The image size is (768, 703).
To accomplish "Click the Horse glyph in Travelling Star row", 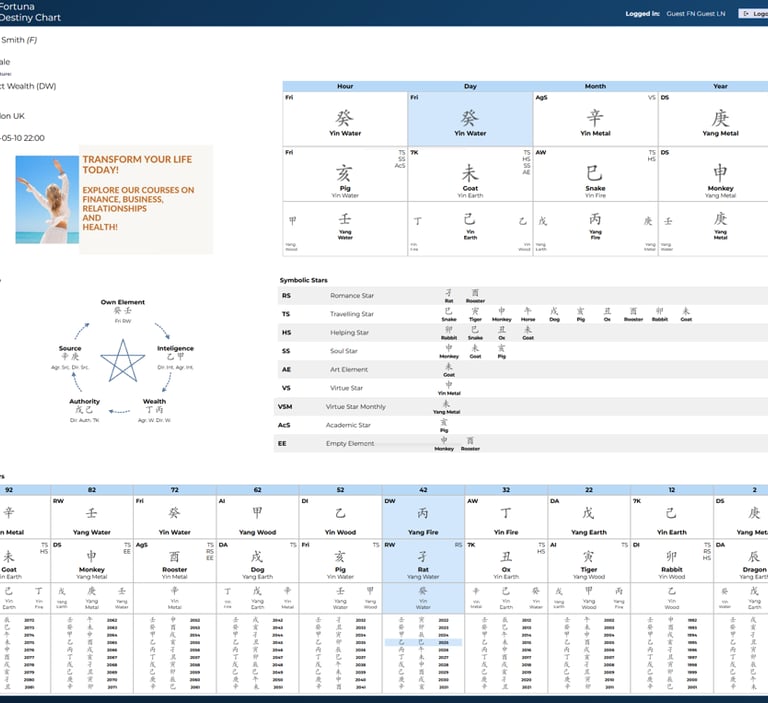I will click(x=528, y=311).
